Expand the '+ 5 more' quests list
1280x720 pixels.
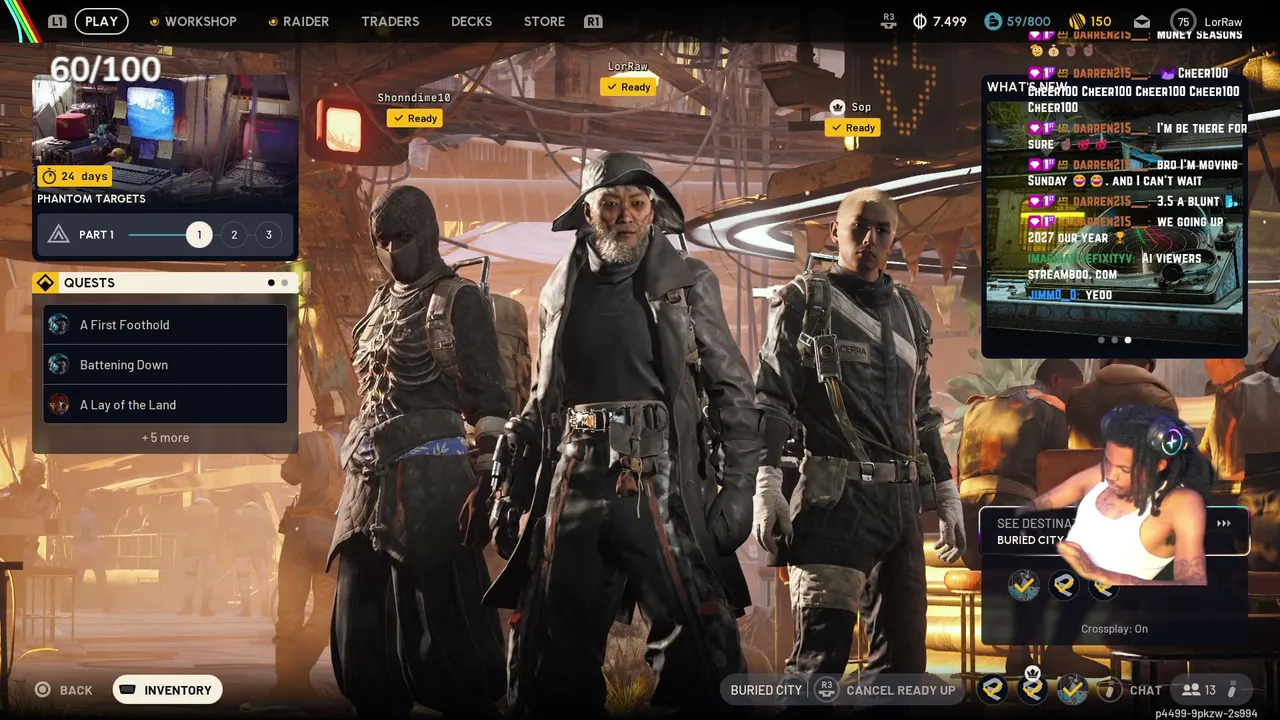pyautogui.click(x=165, y=437)
